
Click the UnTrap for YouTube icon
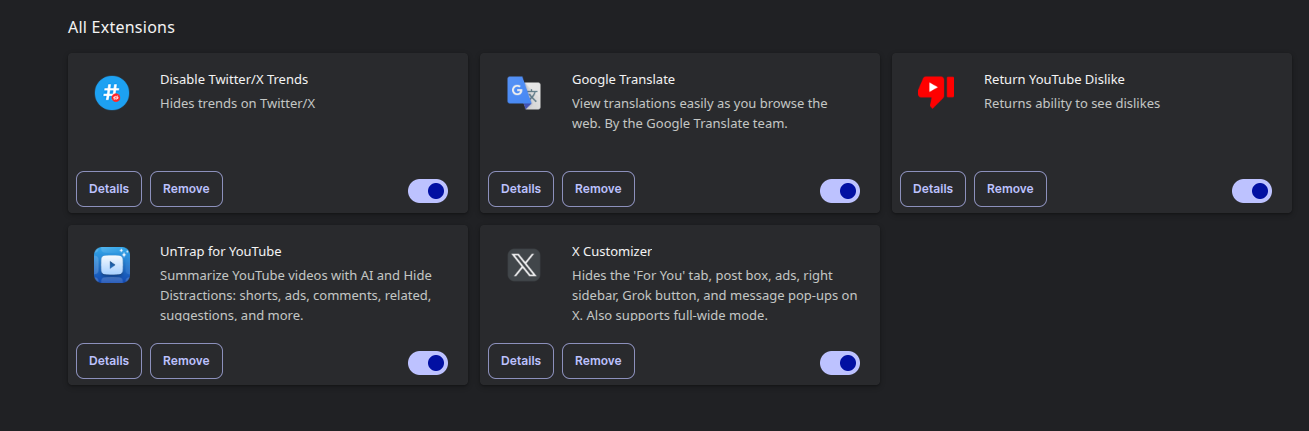(x=112, y=265)
